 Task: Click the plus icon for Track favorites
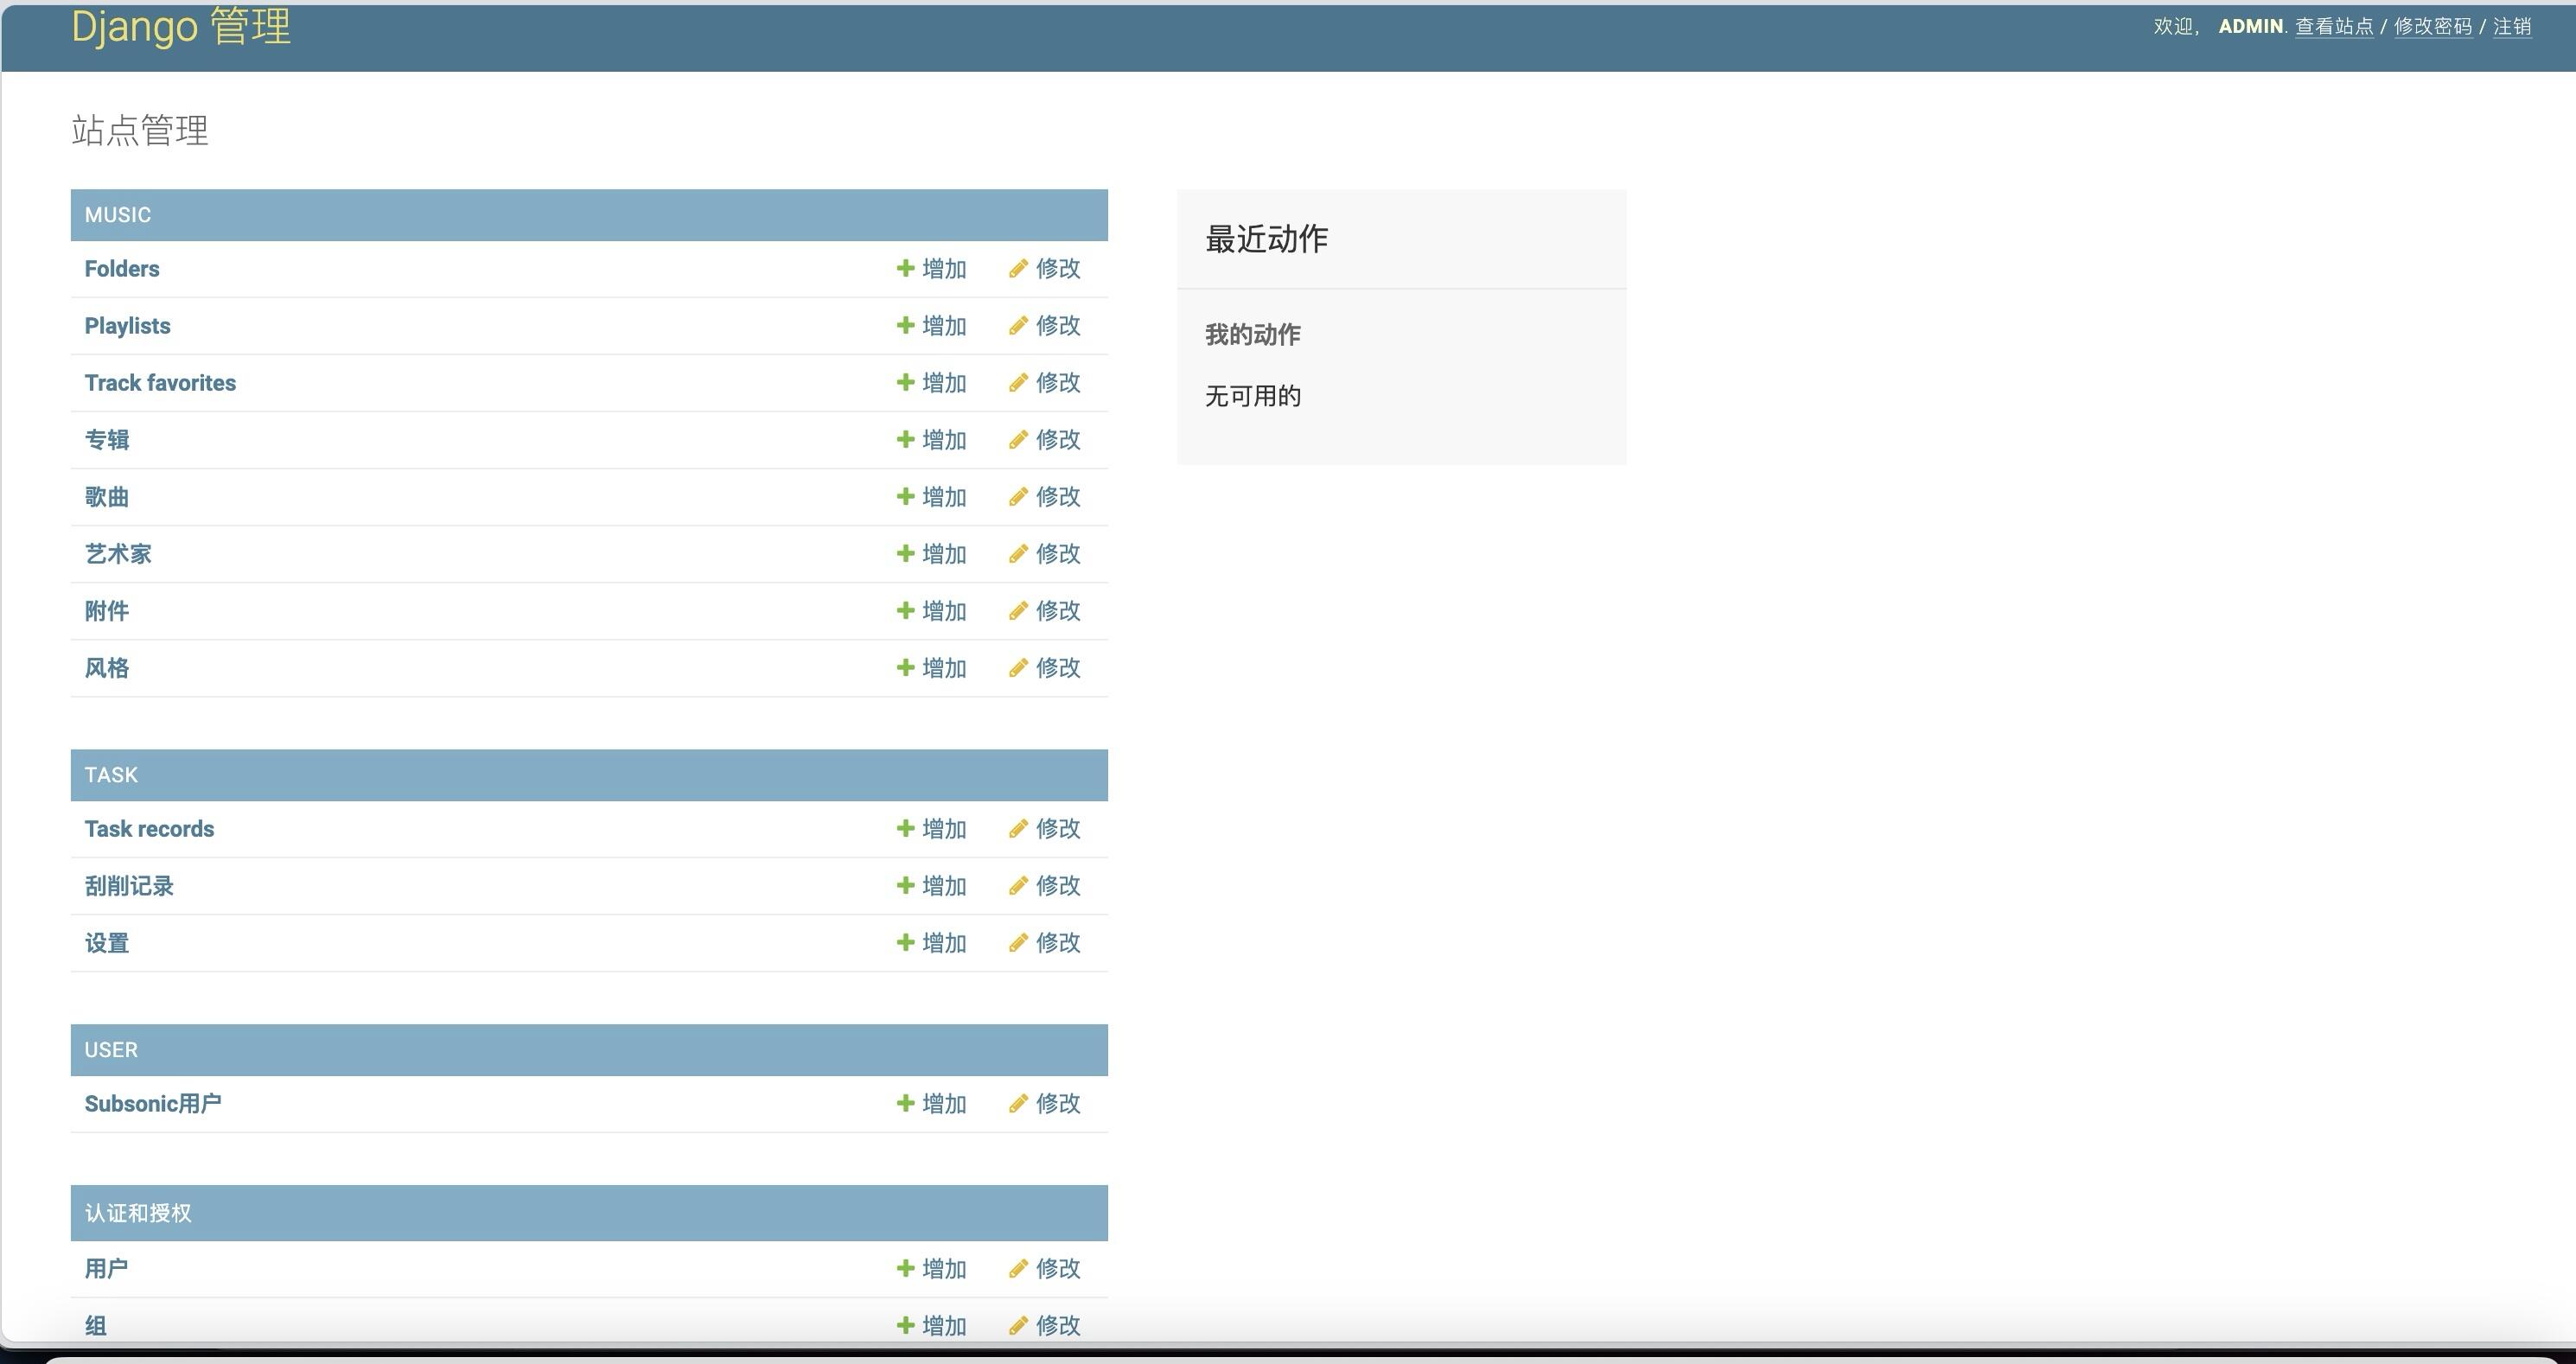click(x=905, y=382)
